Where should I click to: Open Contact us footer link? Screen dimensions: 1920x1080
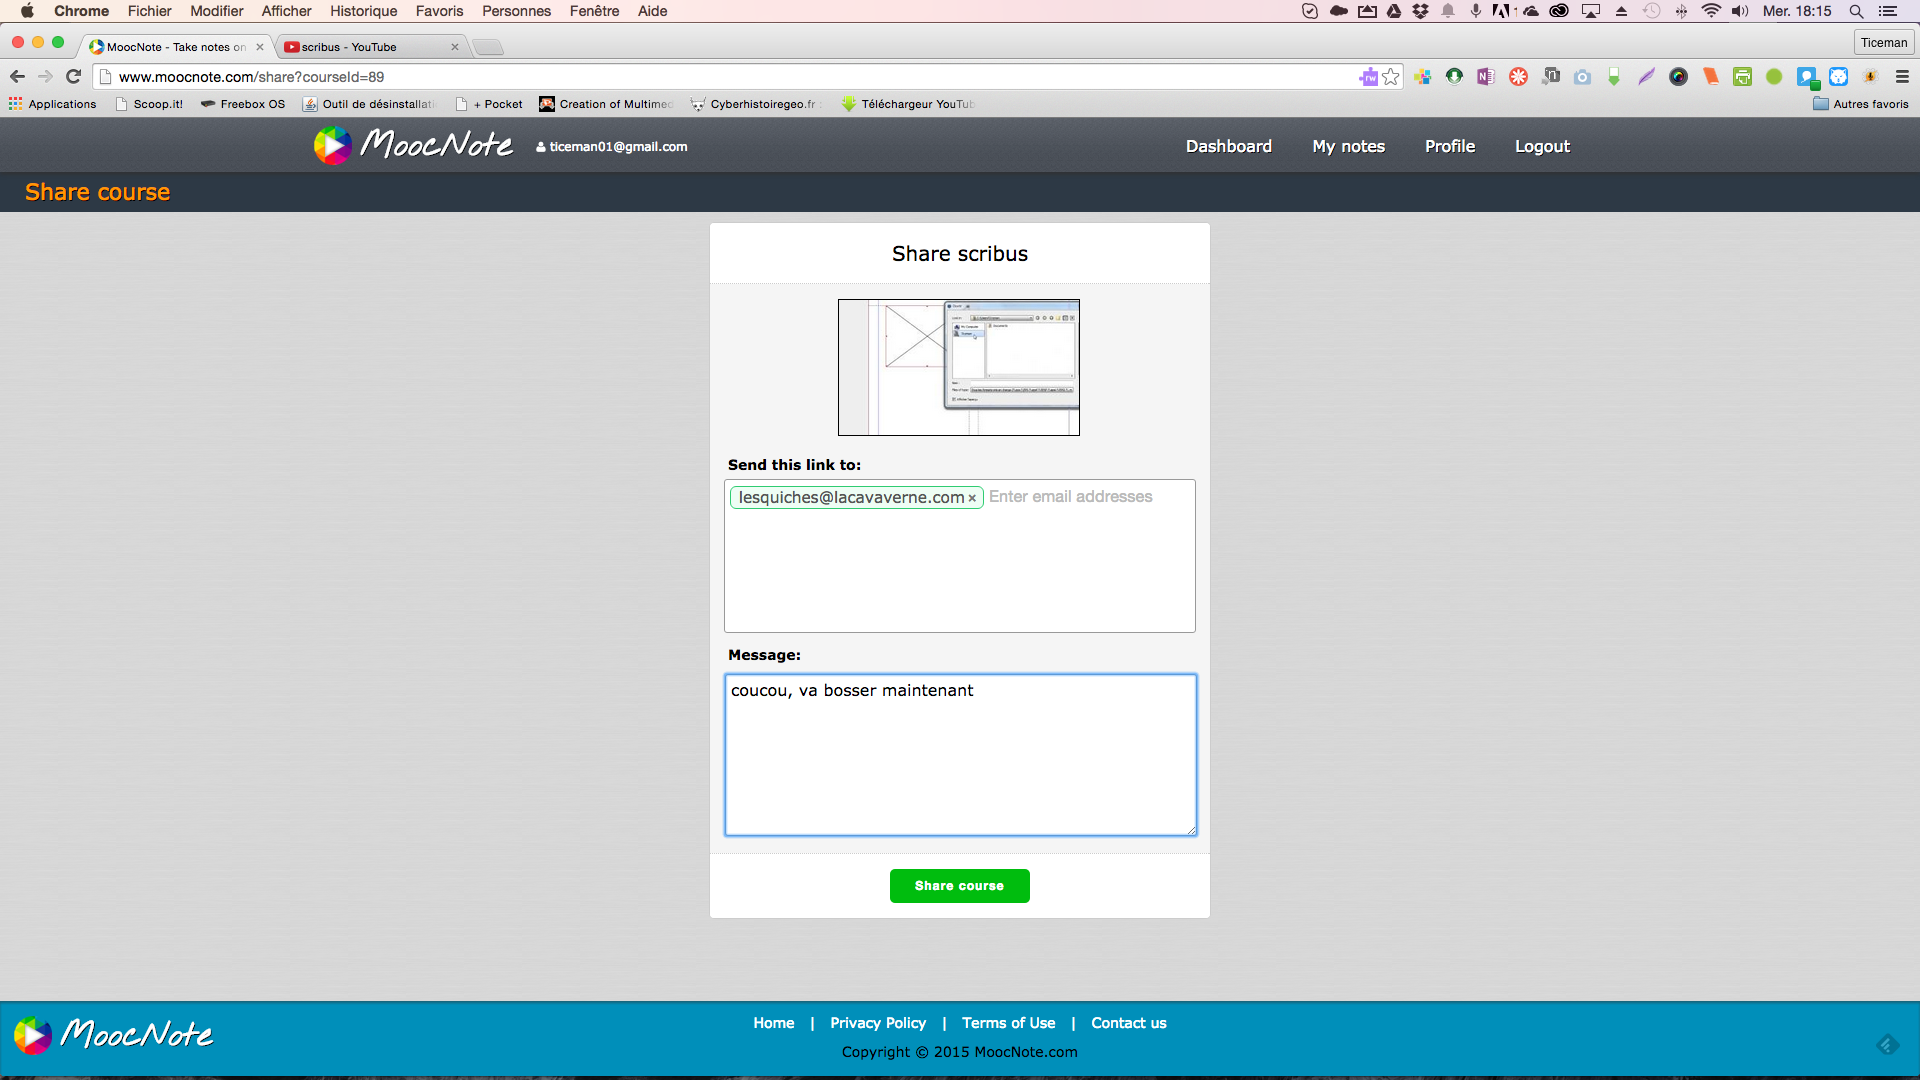(x=1129, y=1023)
